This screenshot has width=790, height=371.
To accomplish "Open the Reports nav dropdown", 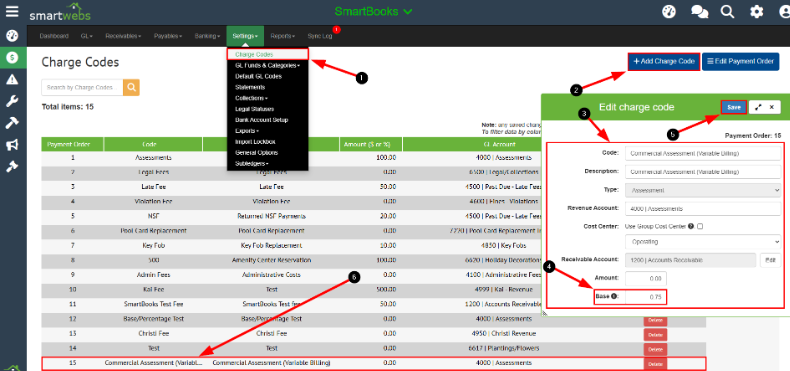I will point(282,36).
